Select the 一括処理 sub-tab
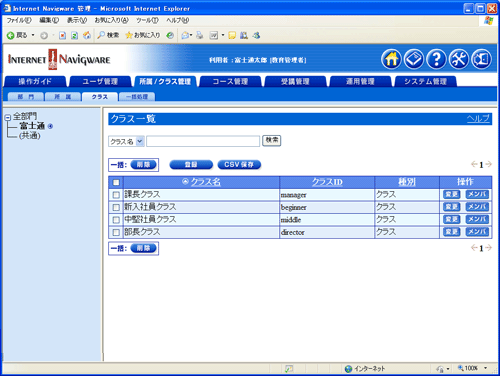The width and height of the screenshot is (500, 376). click(137, 97)
